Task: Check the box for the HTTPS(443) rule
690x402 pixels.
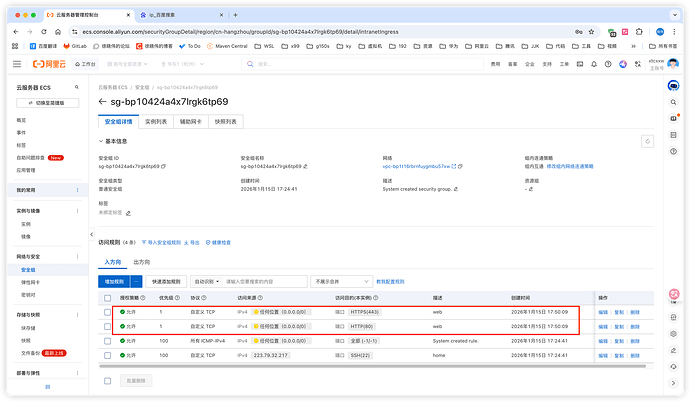Action: [108, 312]
